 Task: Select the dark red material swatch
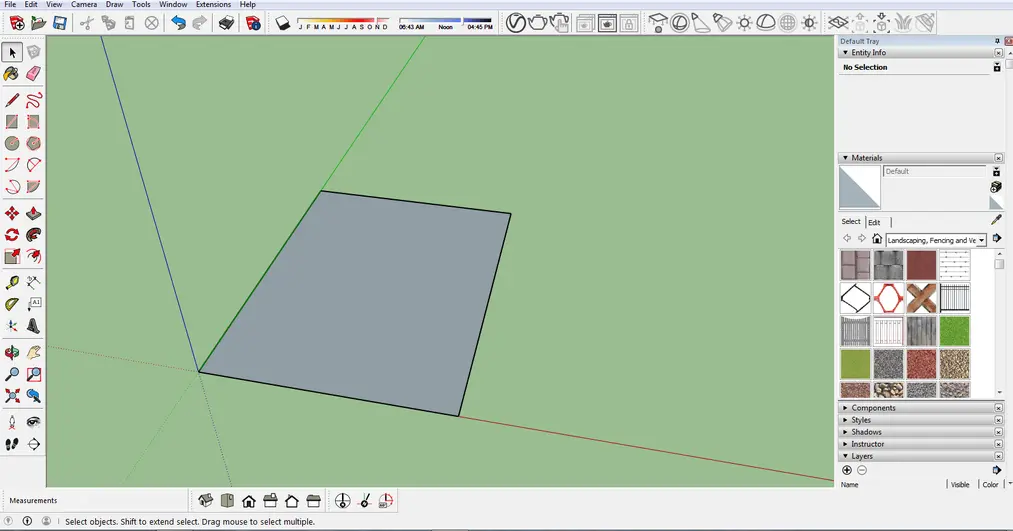coord(921,265)
